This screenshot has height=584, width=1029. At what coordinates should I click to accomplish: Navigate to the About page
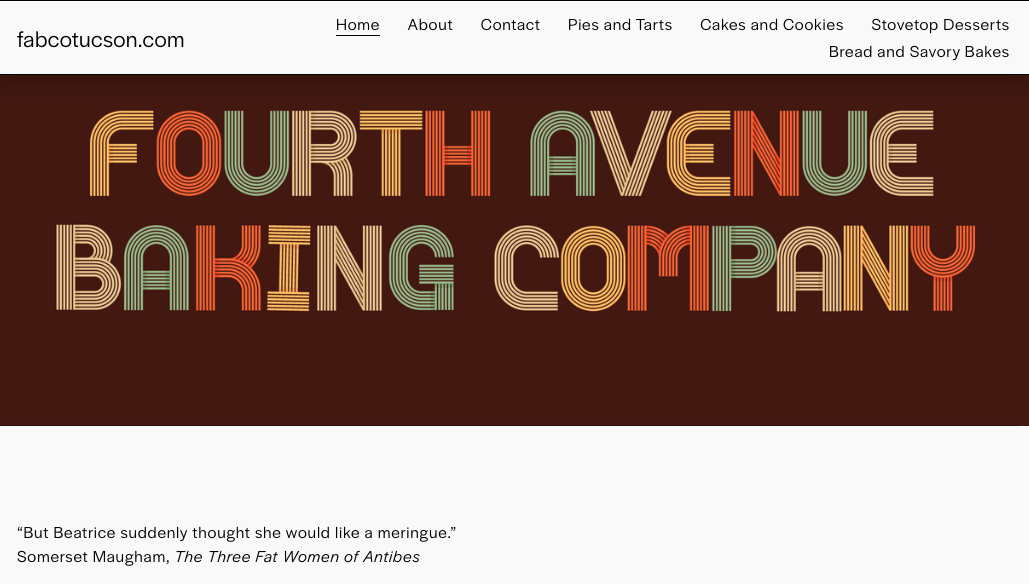pyautogui.click(x=430, y=25)
